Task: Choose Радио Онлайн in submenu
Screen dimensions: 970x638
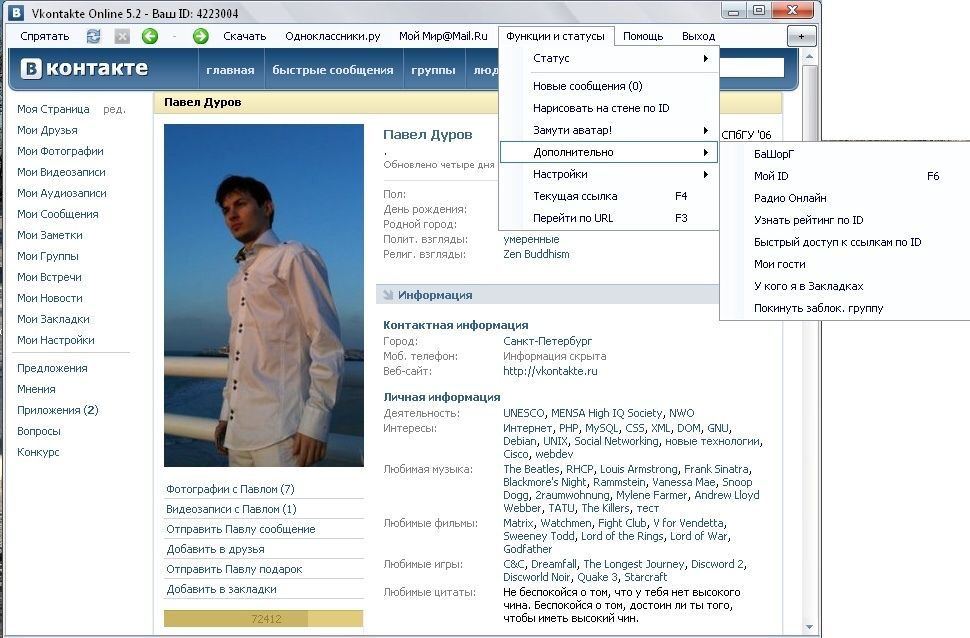Action: 845,198
